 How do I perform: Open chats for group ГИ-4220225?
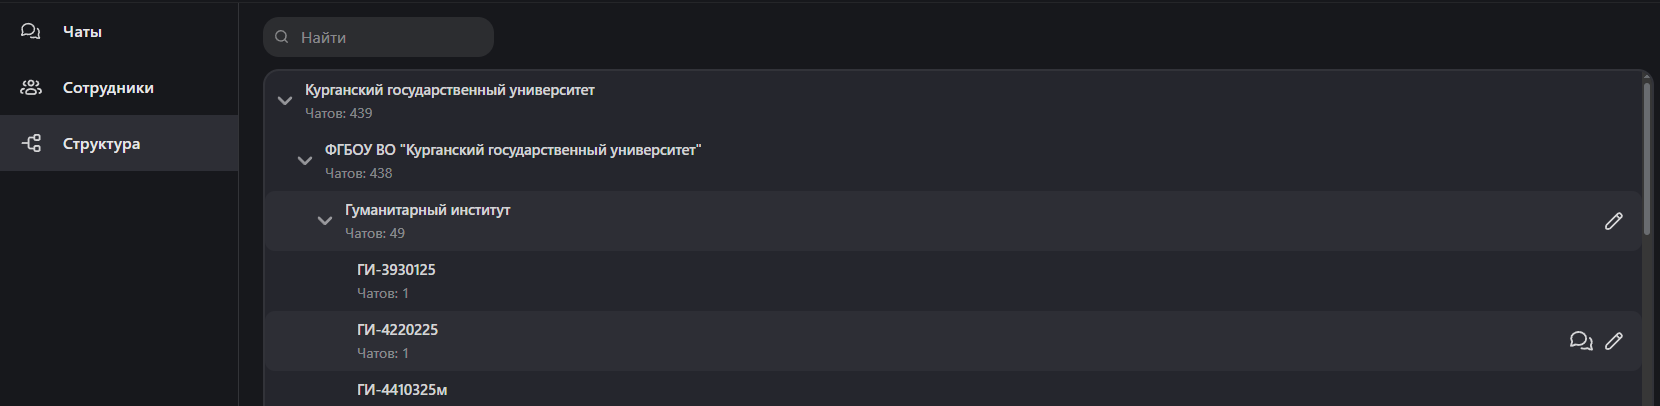tap(1580, 341)
